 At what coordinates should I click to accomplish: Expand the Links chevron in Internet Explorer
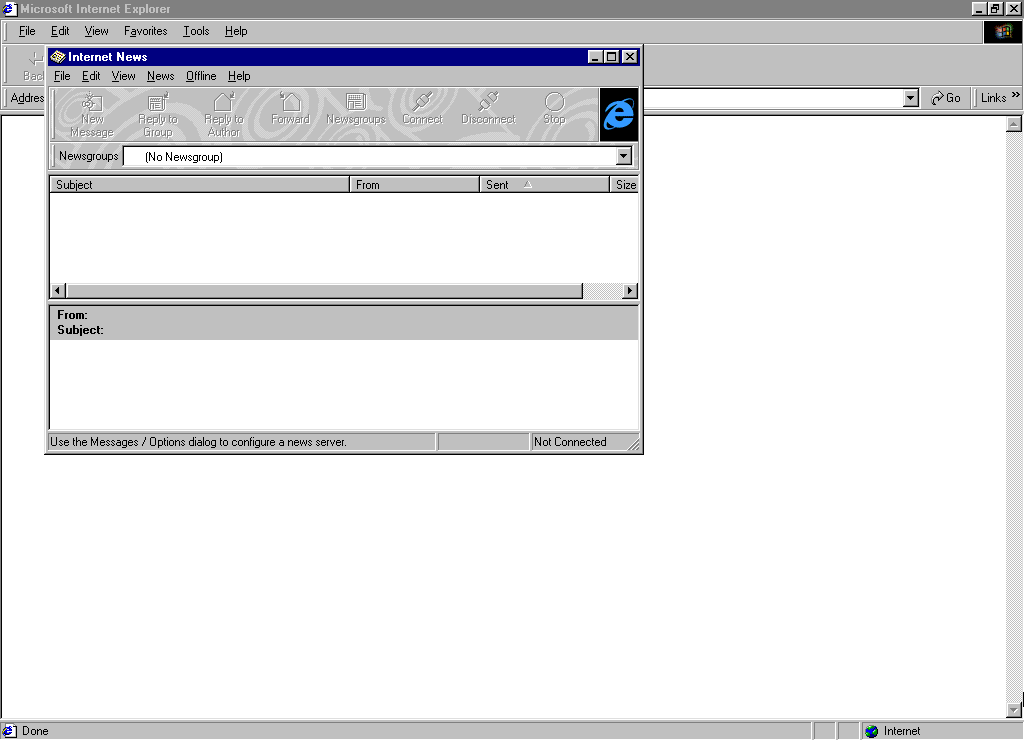click(x=1016, y=95)
